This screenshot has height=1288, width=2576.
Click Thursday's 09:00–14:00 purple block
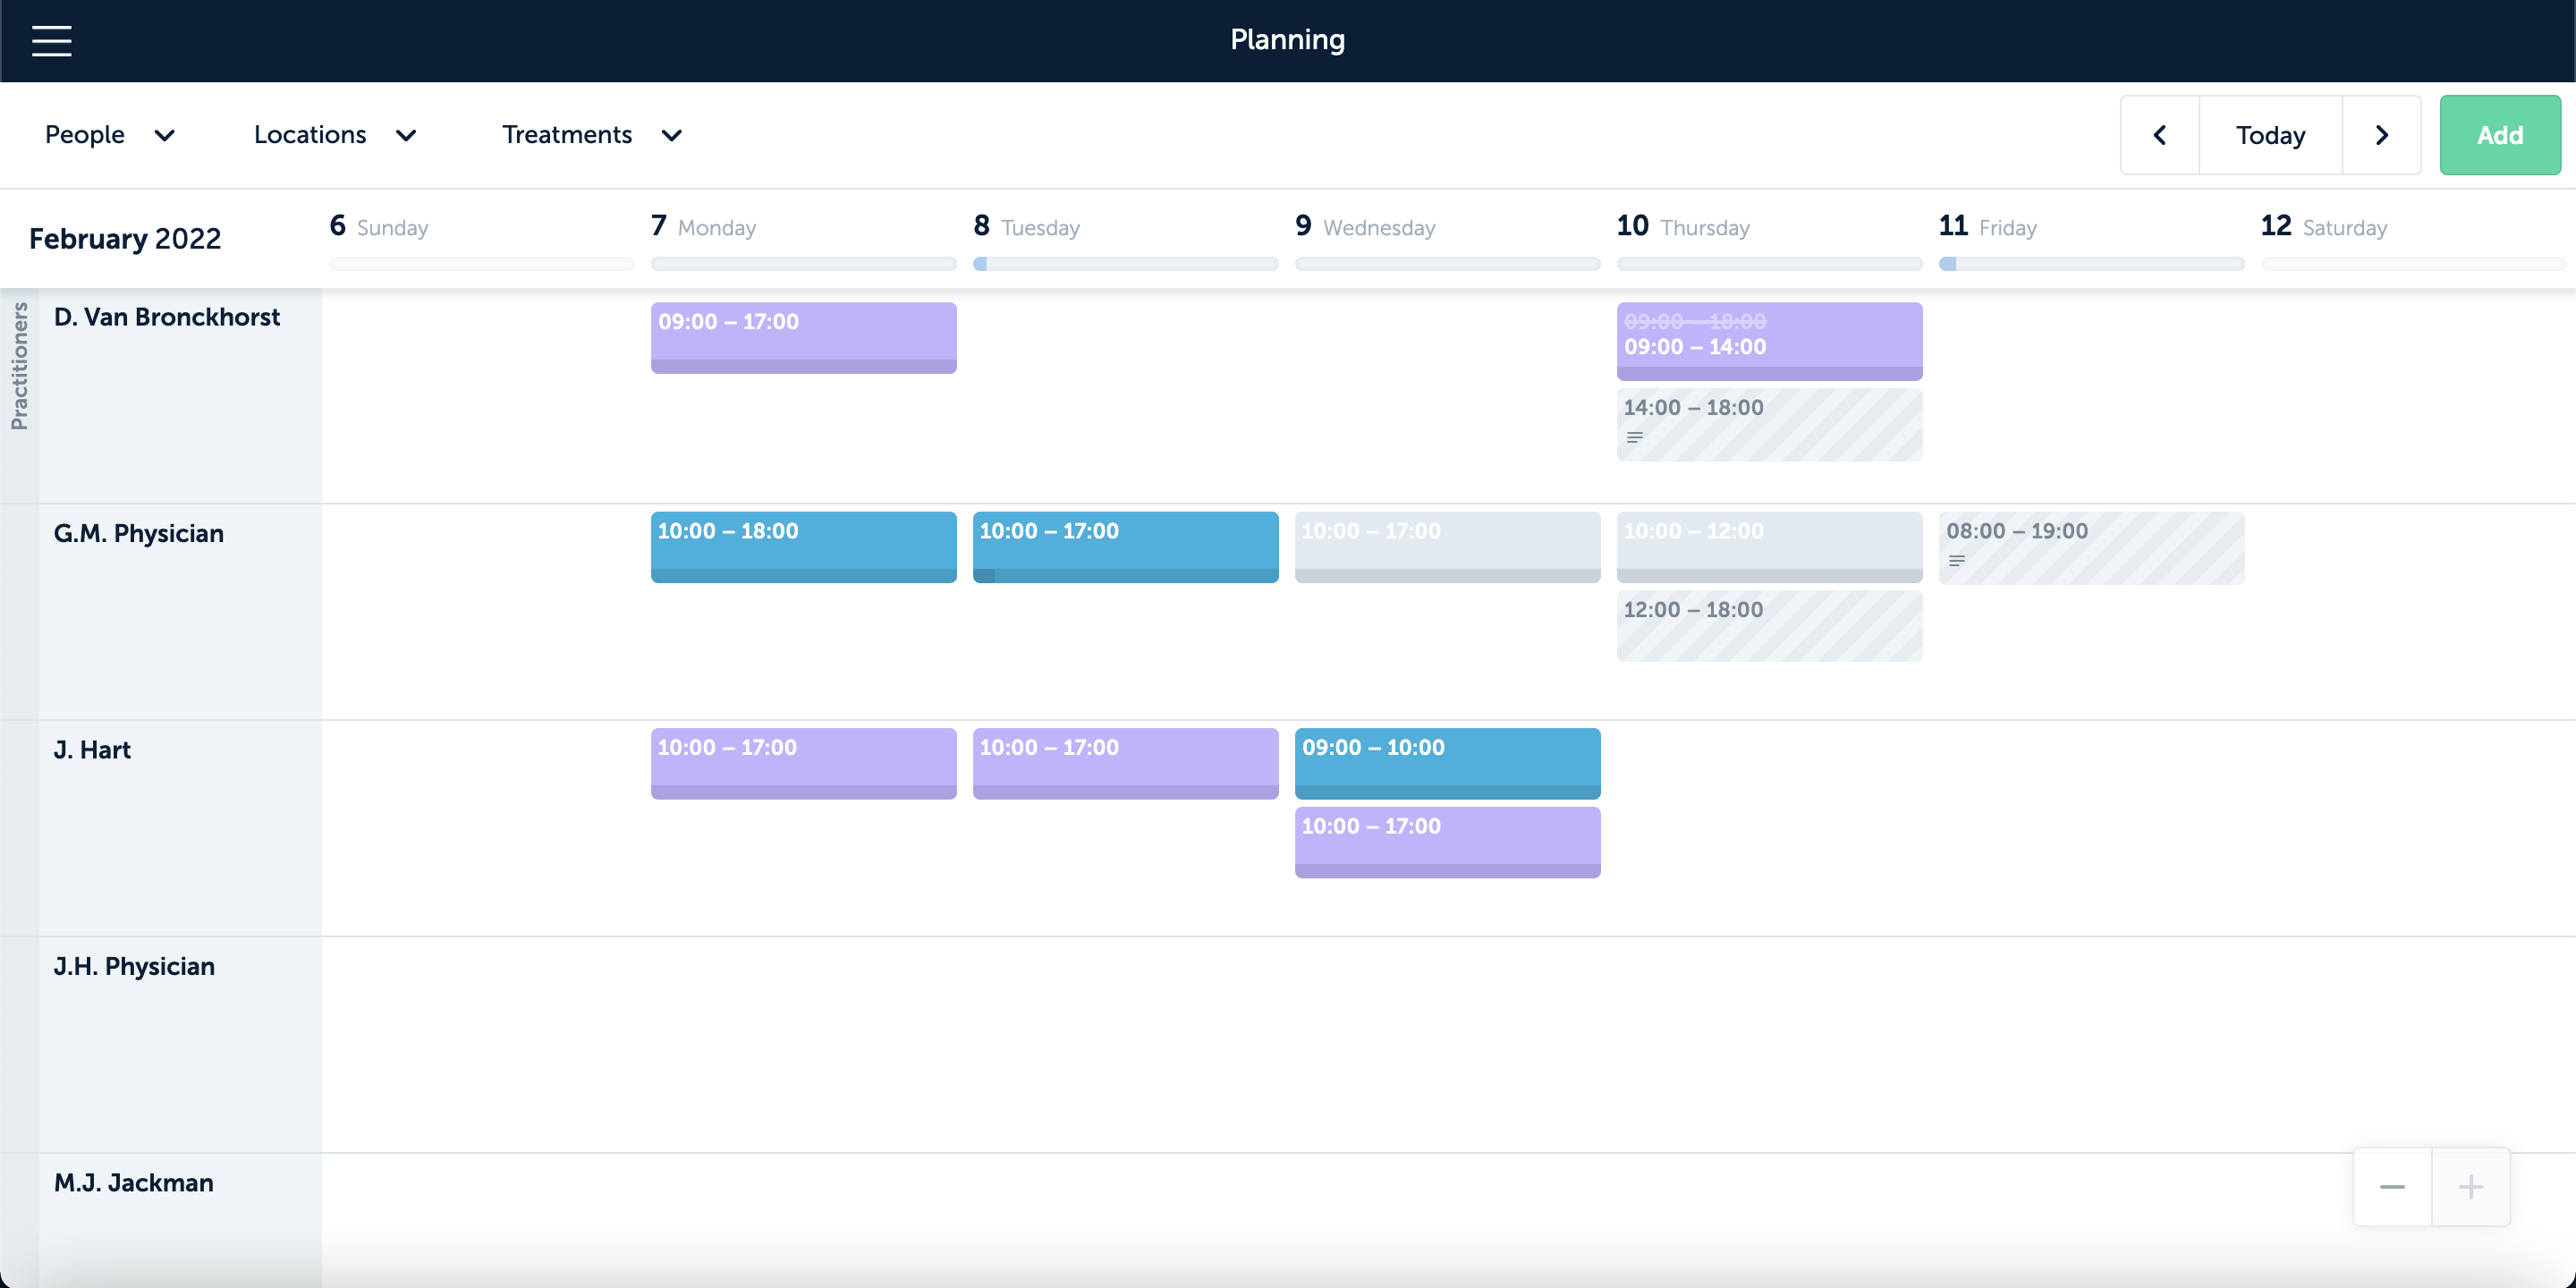[x=1769, y=341]
